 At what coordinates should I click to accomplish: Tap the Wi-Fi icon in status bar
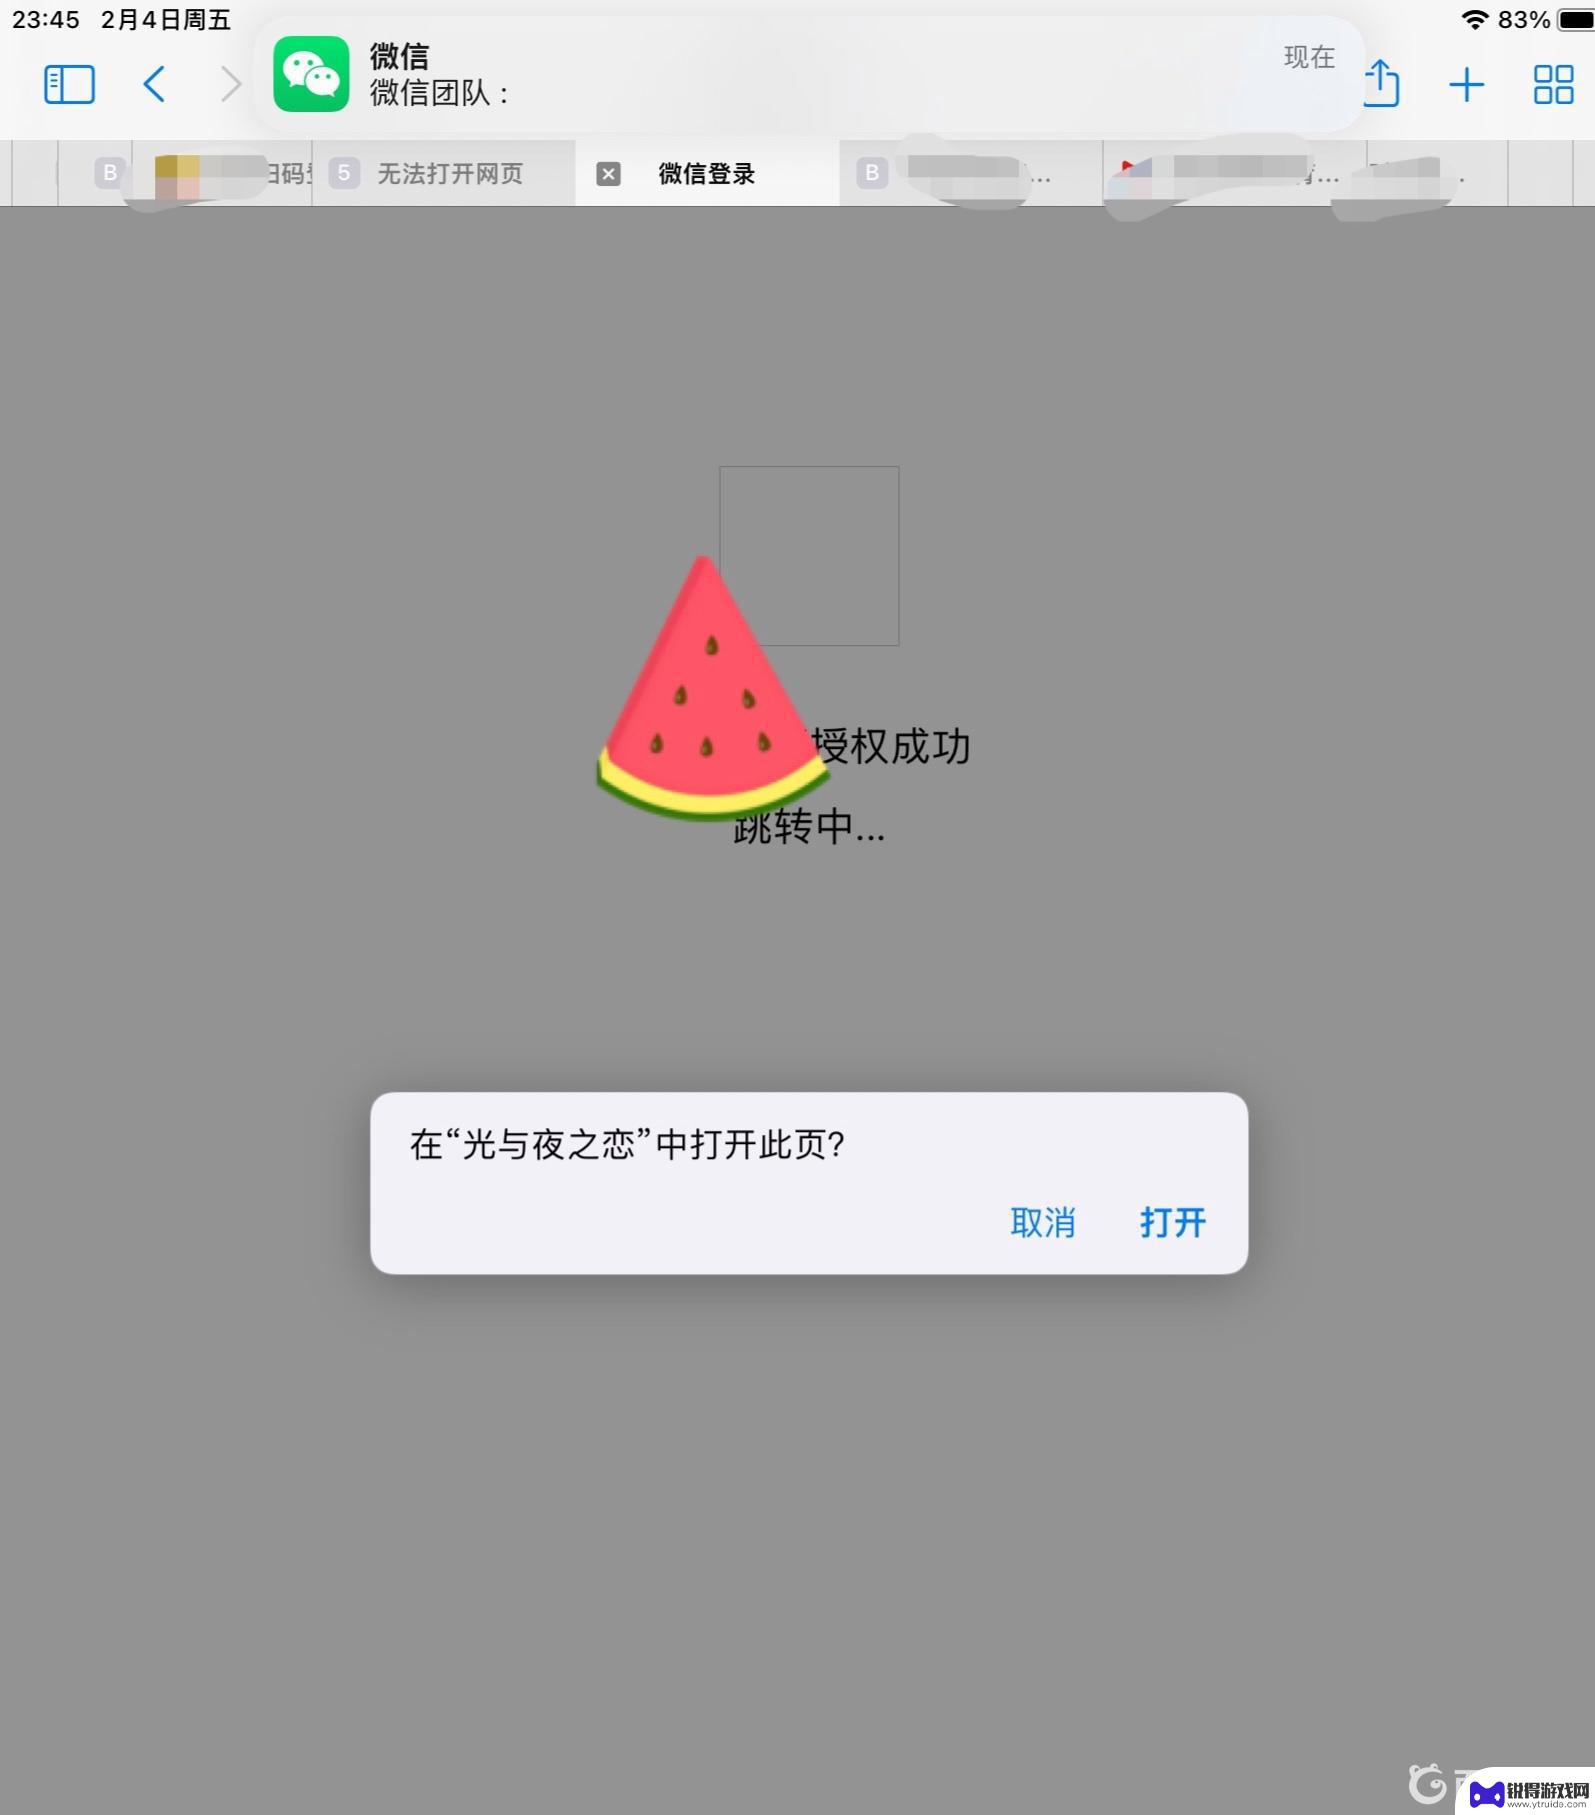[1475, 20]
